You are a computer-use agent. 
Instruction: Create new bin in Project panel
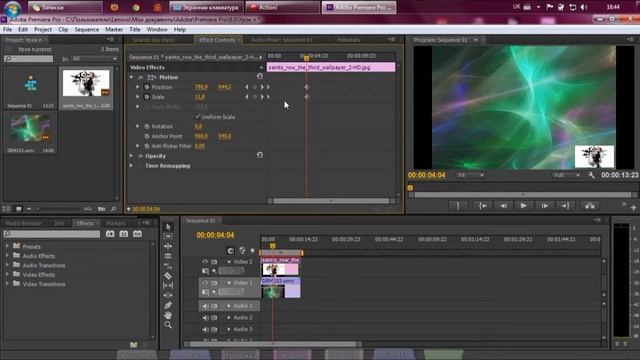[x=102, y=209]
